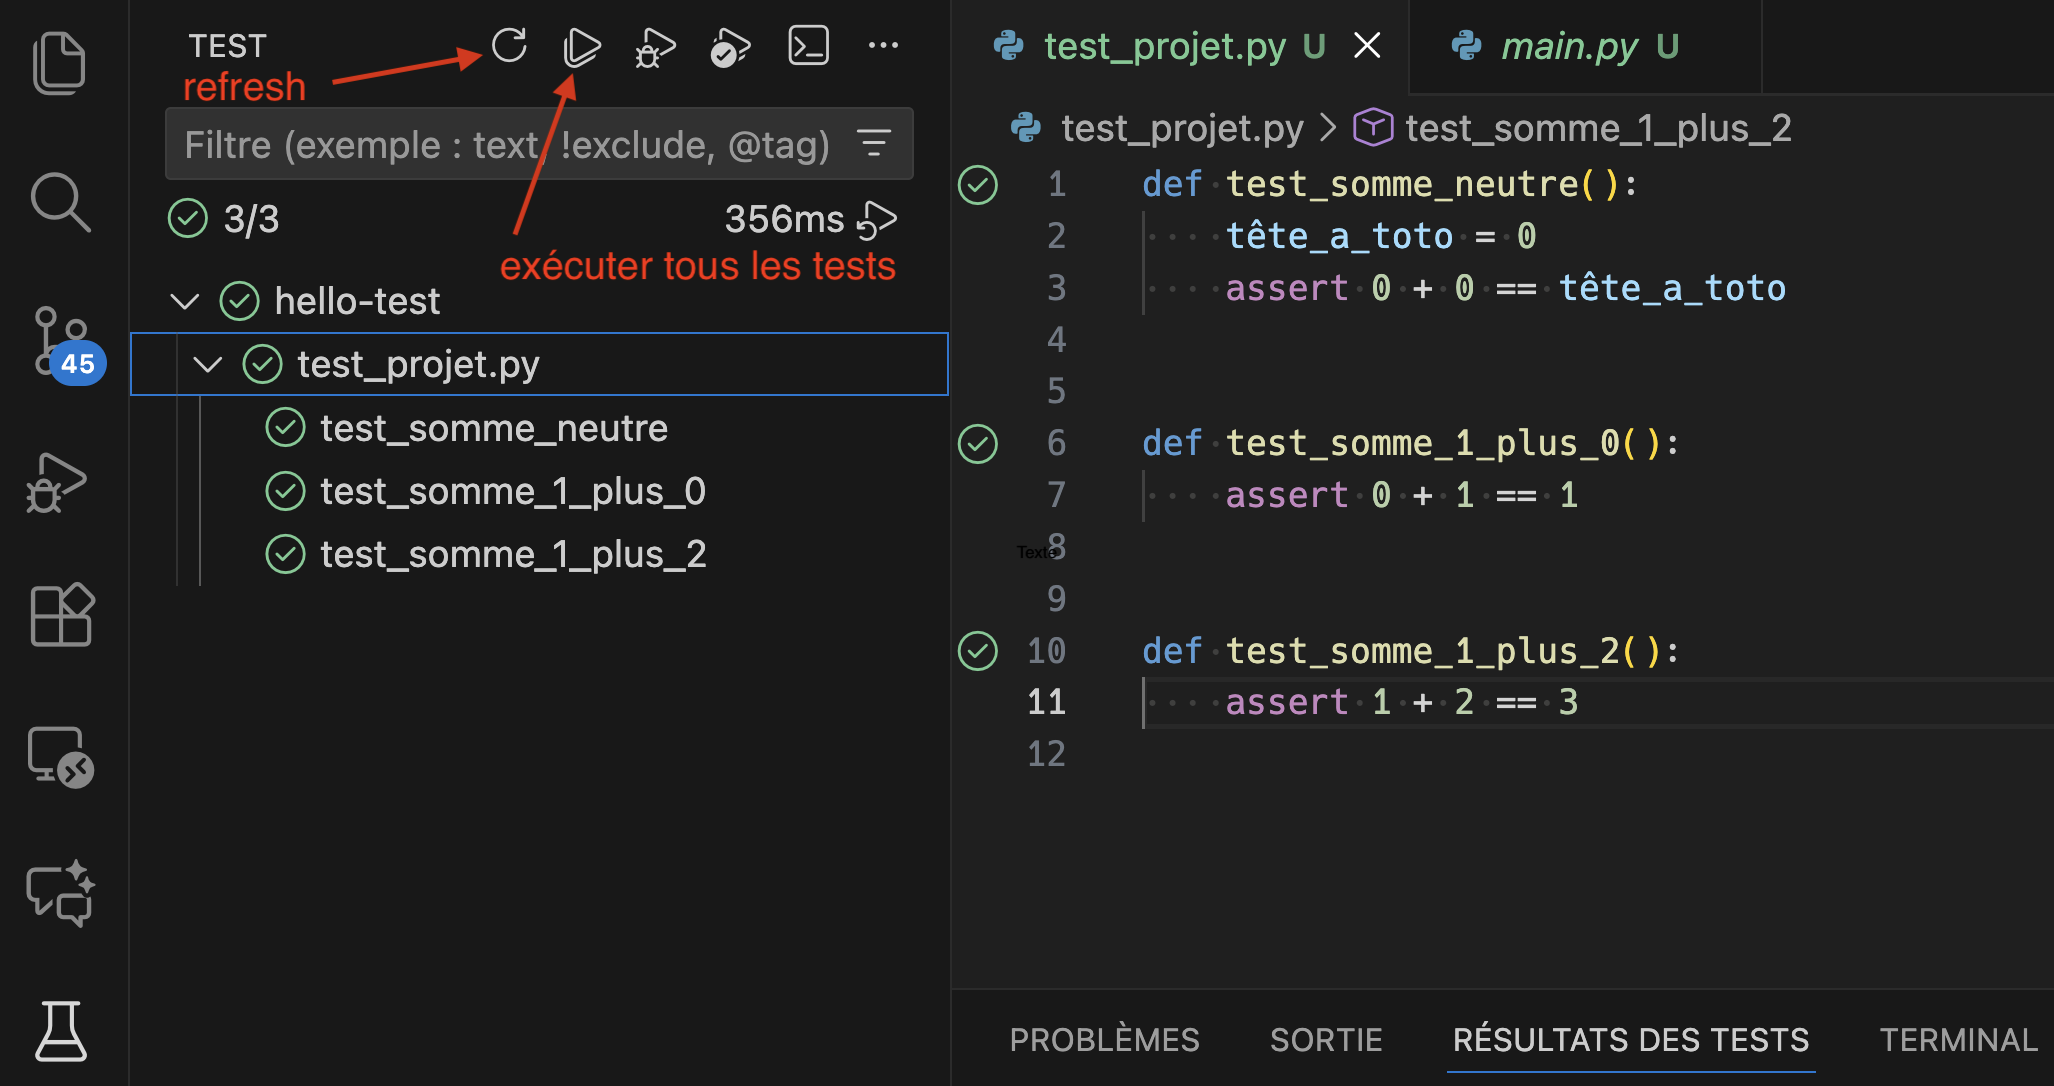2054x1086 pixels.
Task: Click gutter test status on line 6
Action: (x=977, y=444)
